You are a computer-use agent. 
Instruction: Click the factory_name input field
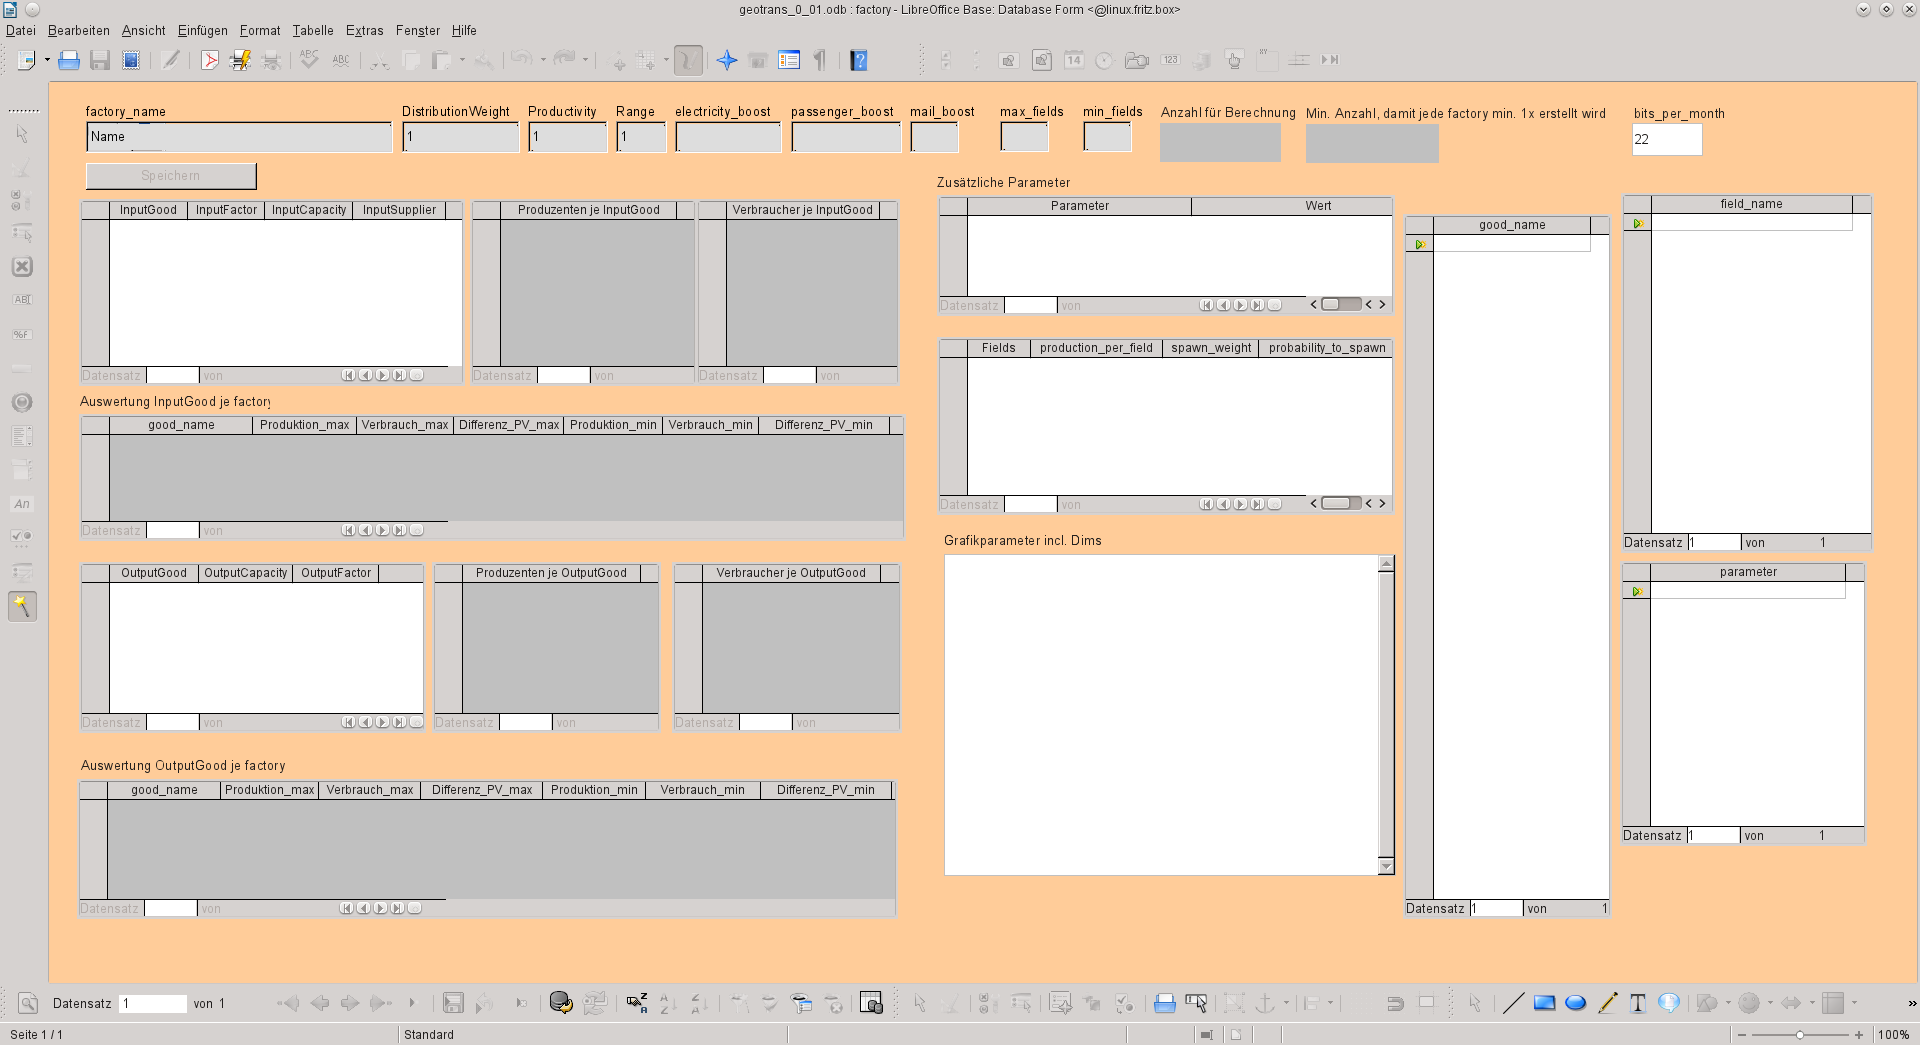coord(239,137)
